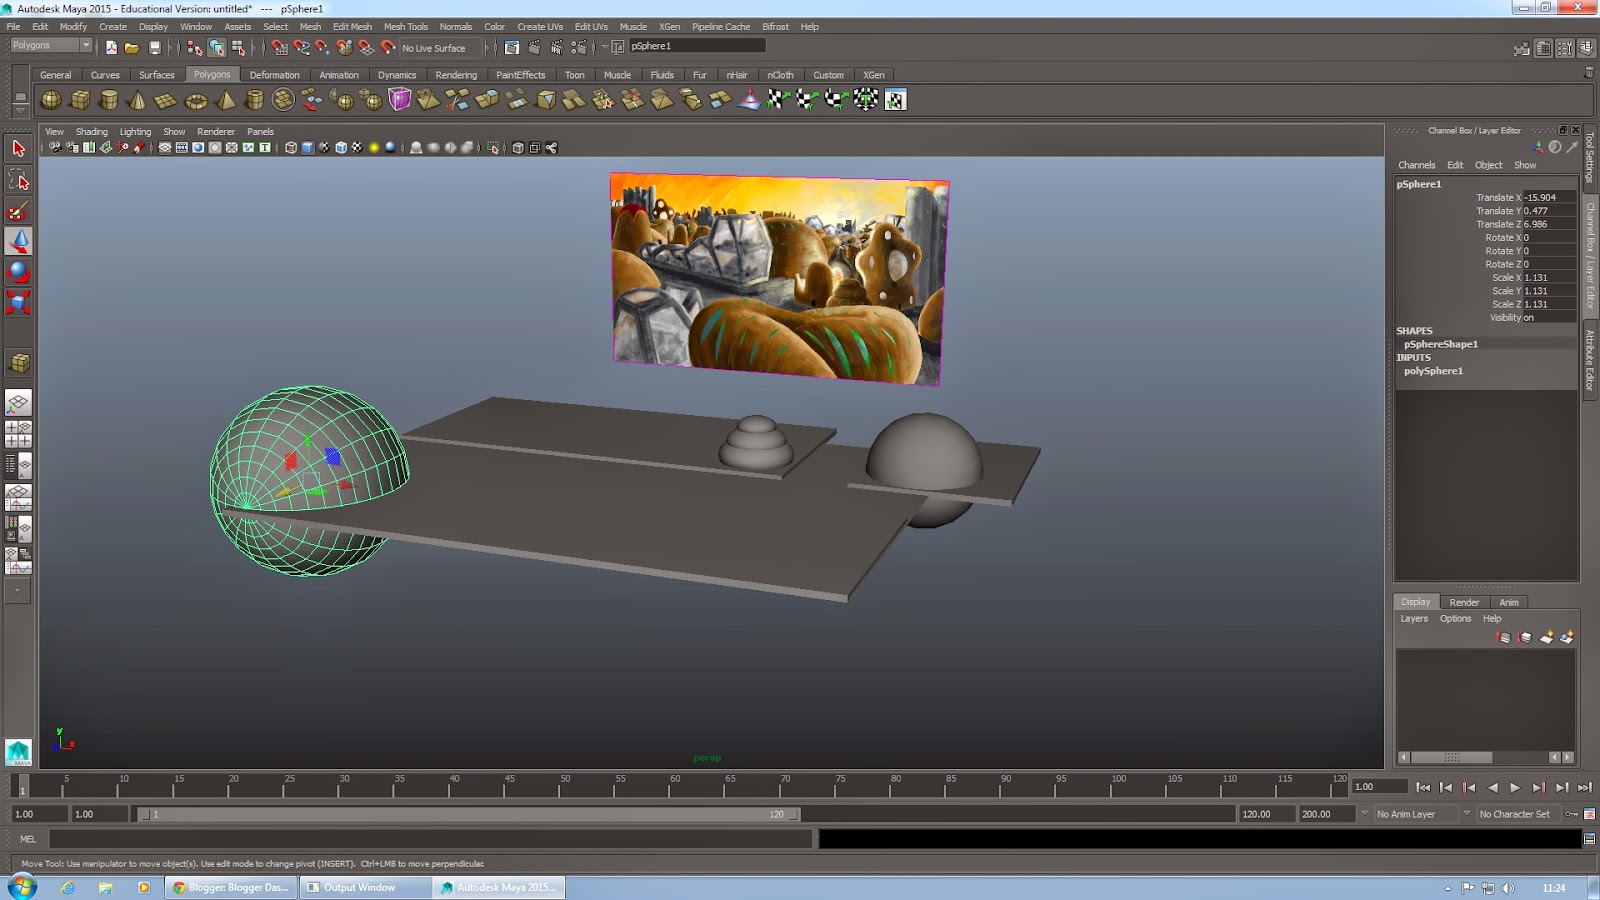Click the Open Scene folder icon
The width and height of the screenshot is (1600, 900).
[x=132, y=47]
